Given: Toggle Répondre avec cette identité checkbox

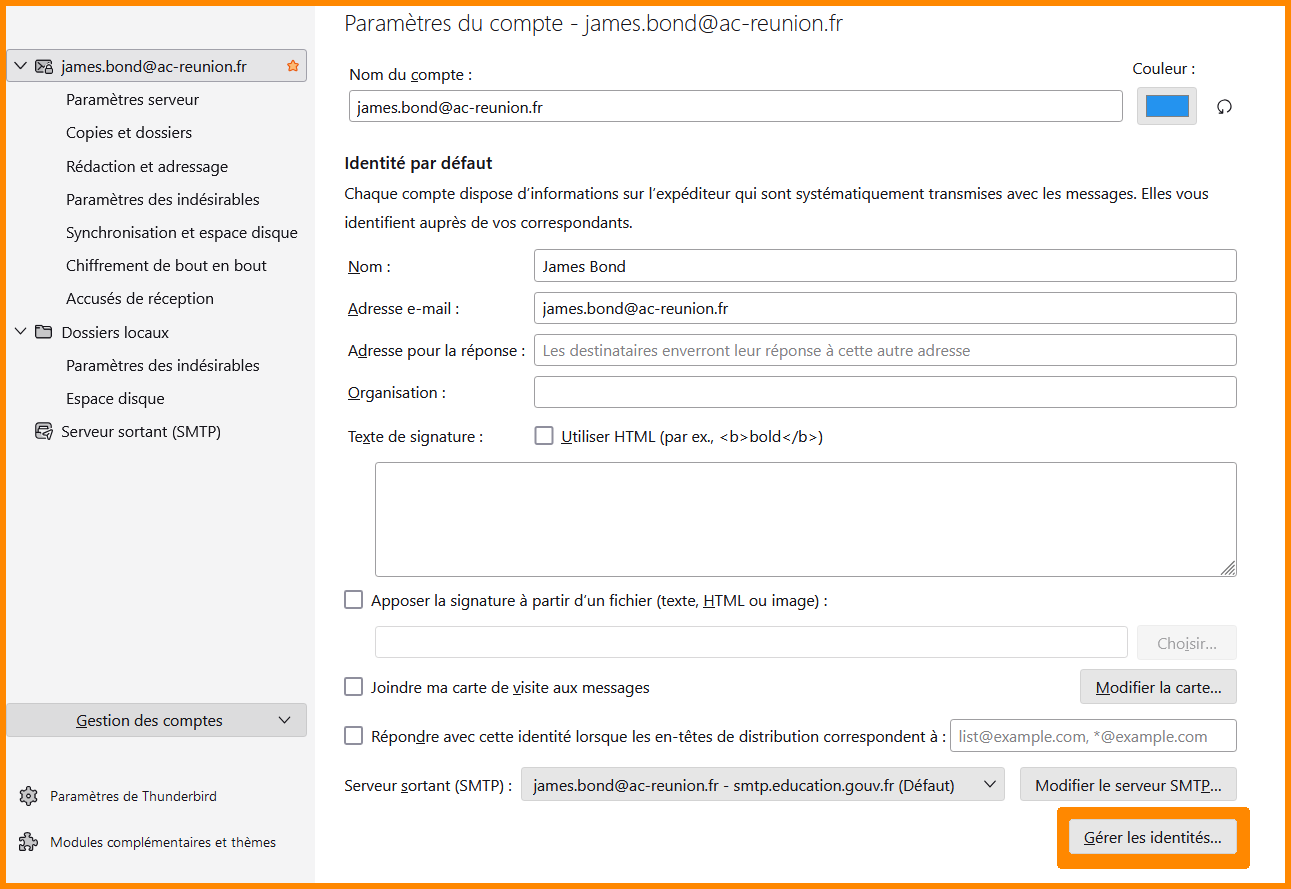Looking at the screenshot, I should pyautogui.click(x=354, y=736).
